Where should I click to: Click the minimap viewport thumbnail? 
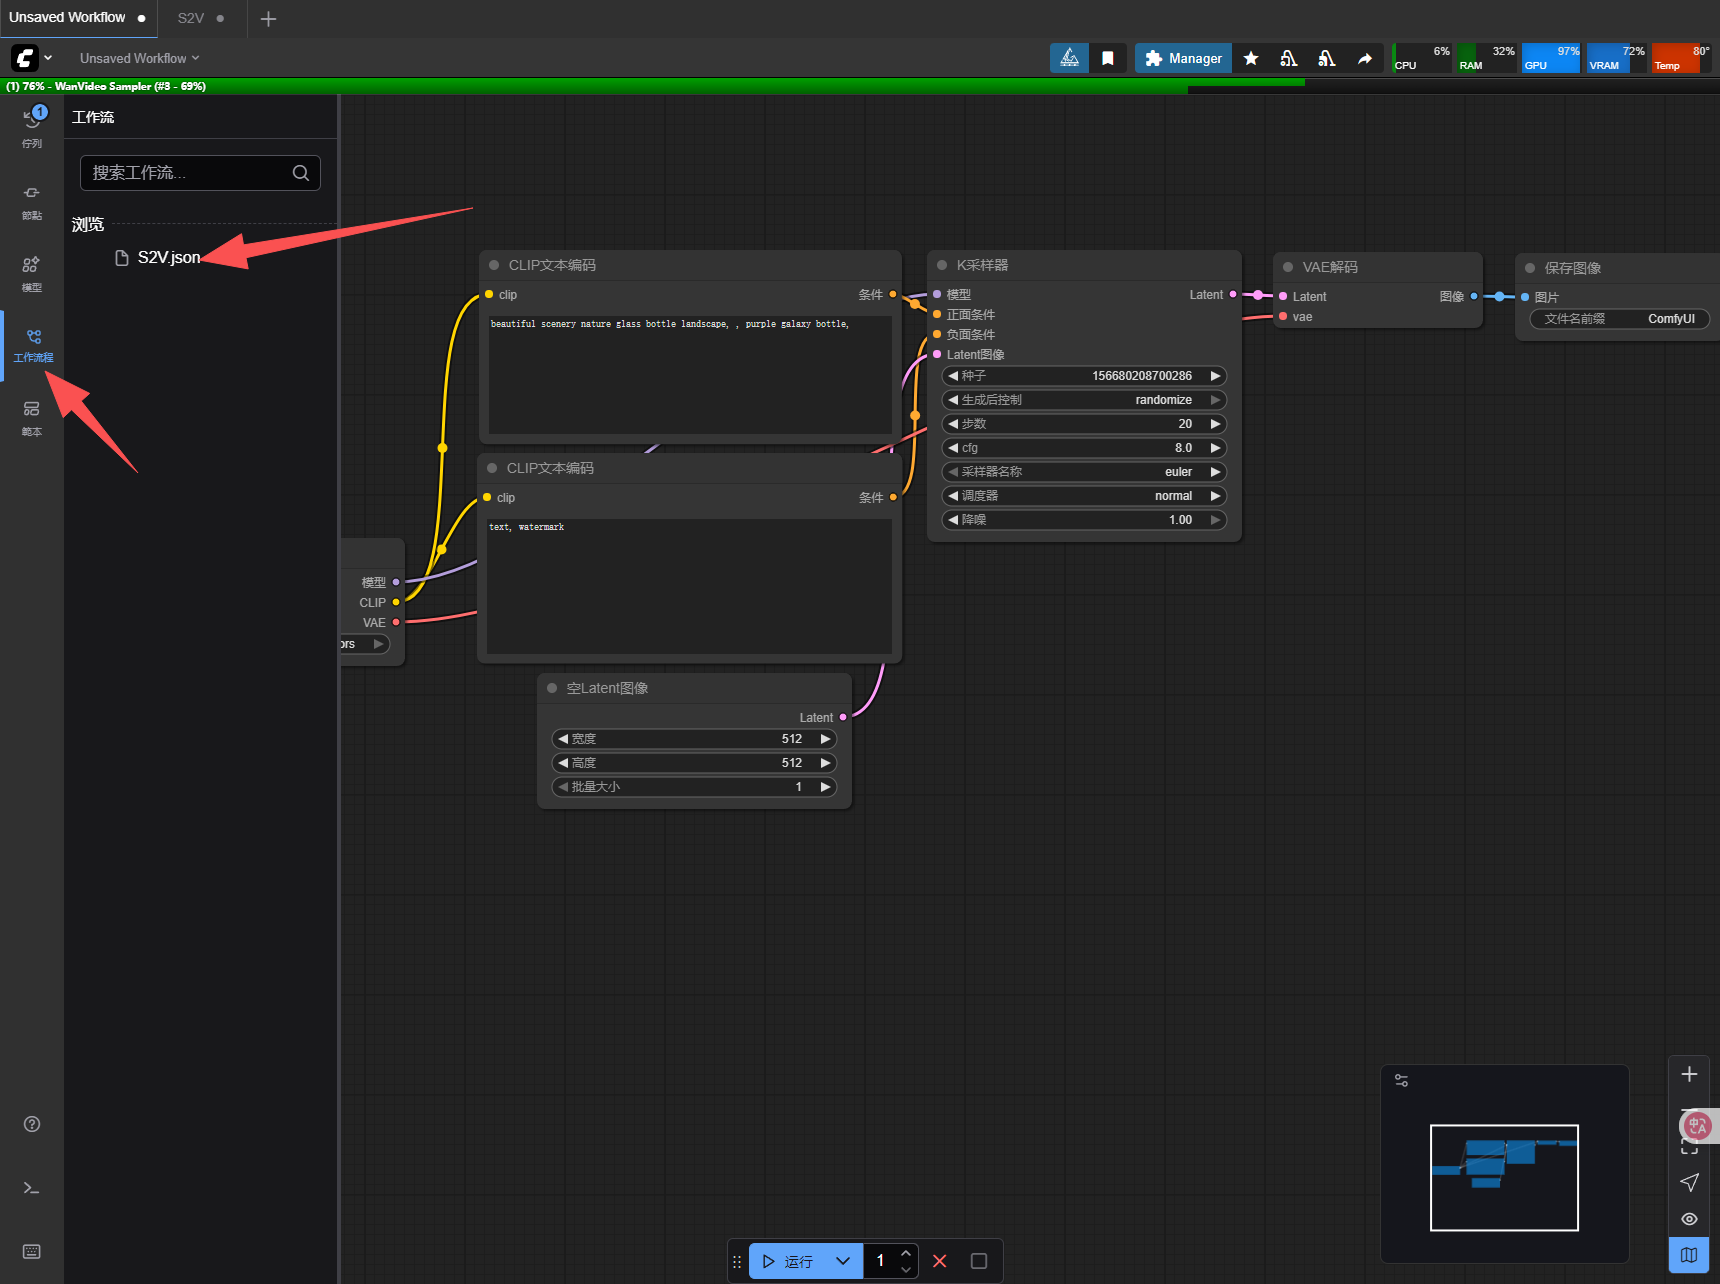(x=1504, y=1177)
